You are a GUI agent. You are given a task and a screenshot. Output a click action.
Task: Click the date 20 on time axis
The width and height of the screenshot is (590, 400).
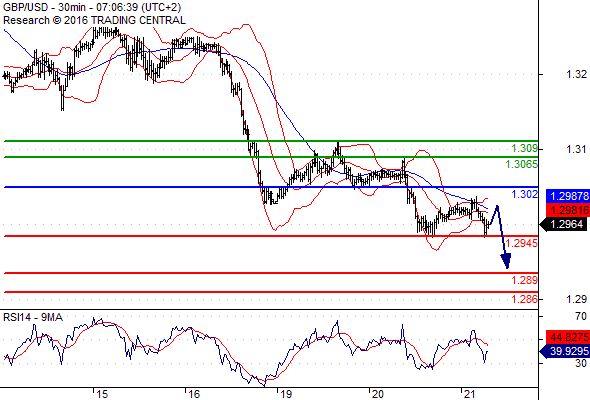point(377,394)
